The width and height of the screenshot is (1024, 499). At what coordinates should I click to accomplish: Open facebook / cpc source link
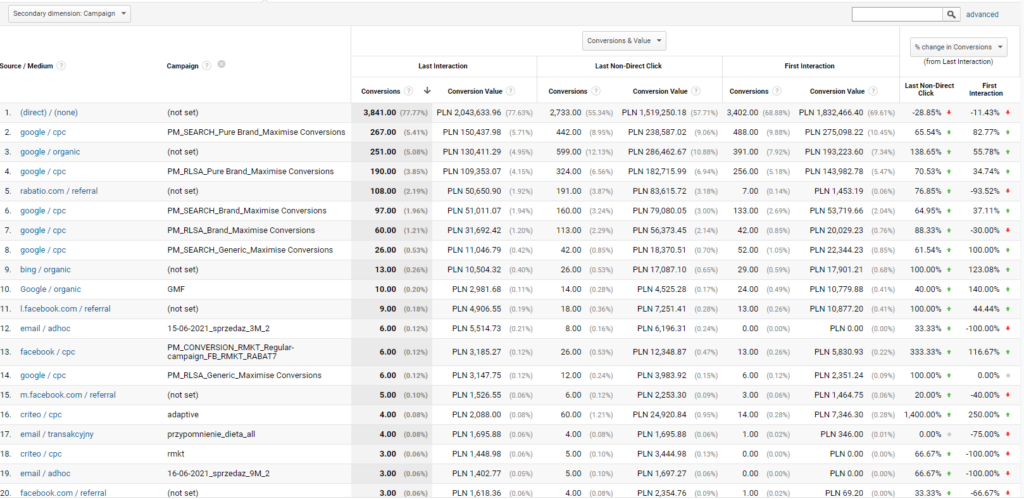click(48, 351)
